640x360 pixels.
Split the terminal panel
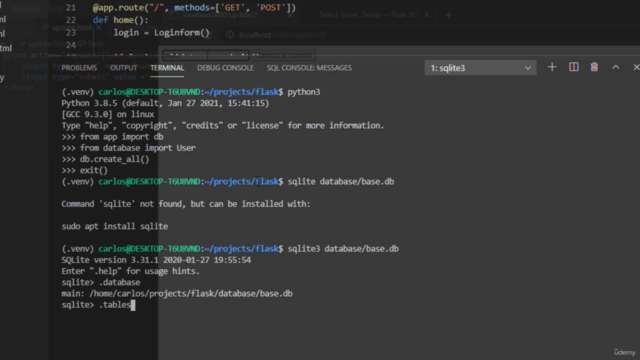(573, 67)
